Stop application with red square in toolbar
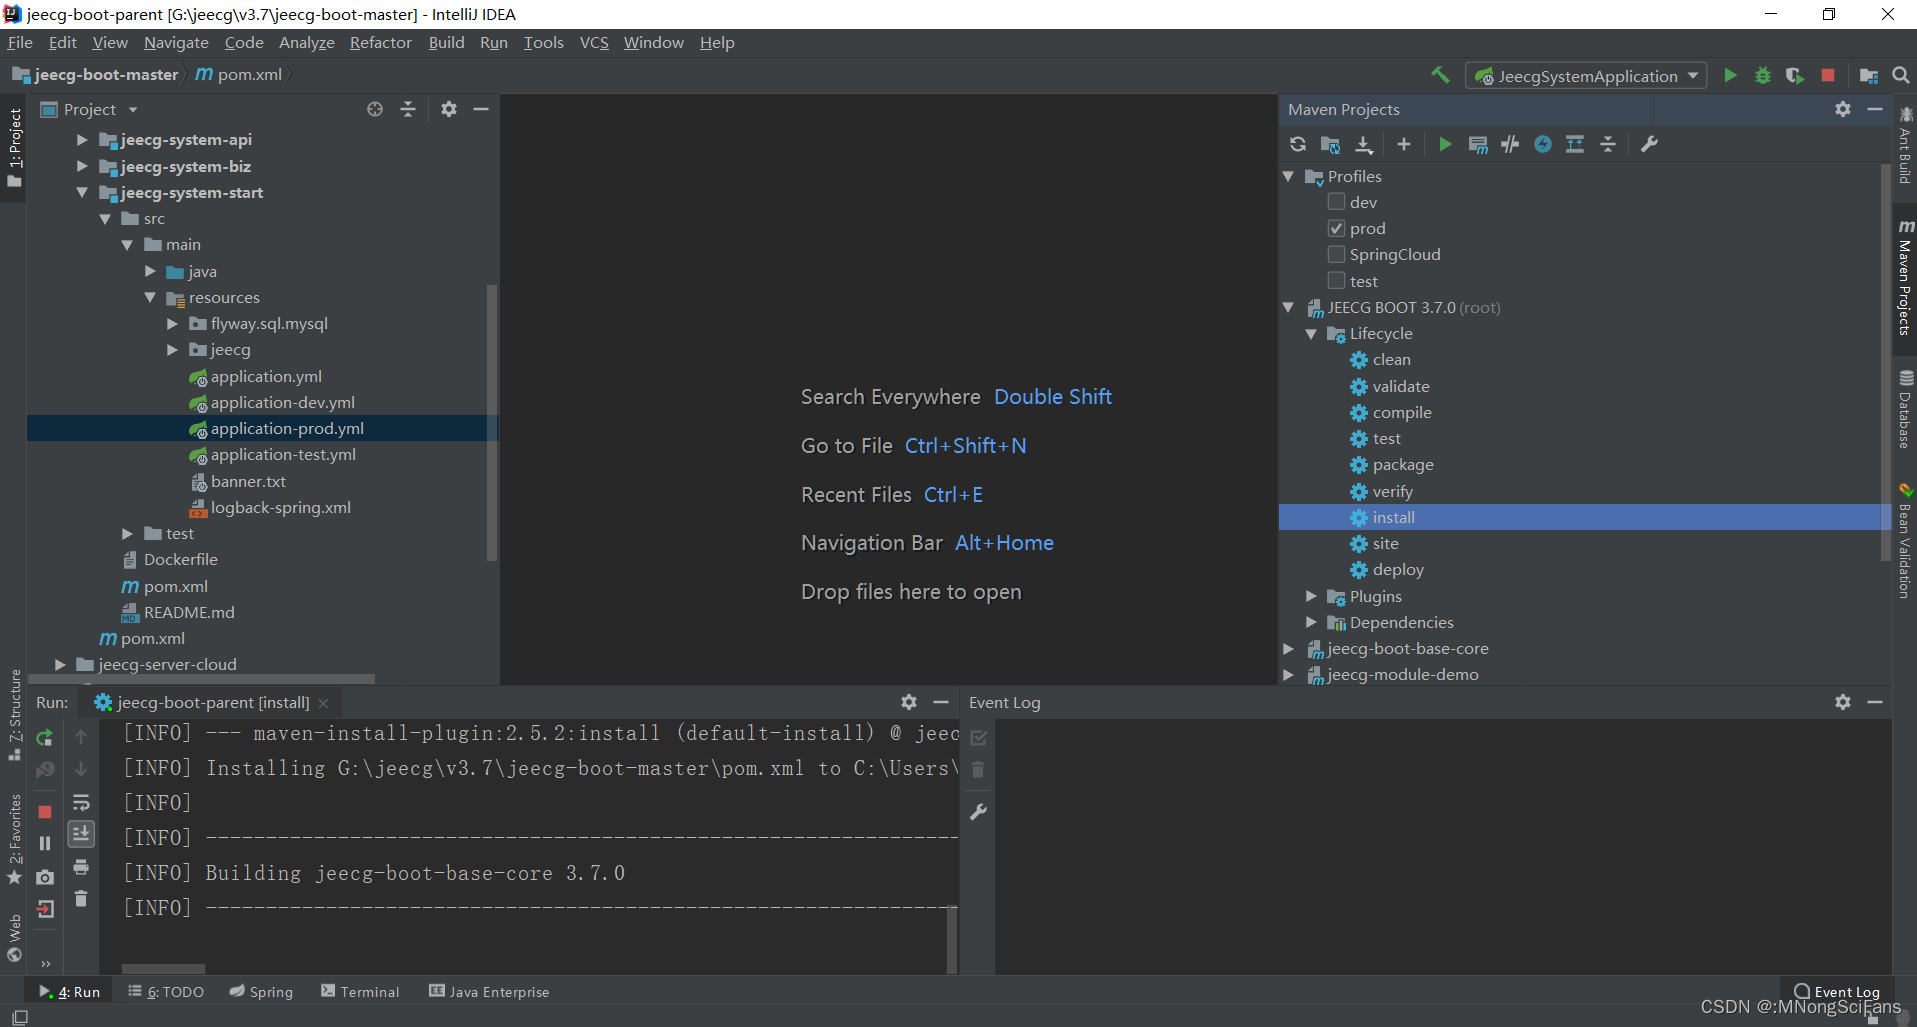1917x1027 pixels. [1828, 75]
